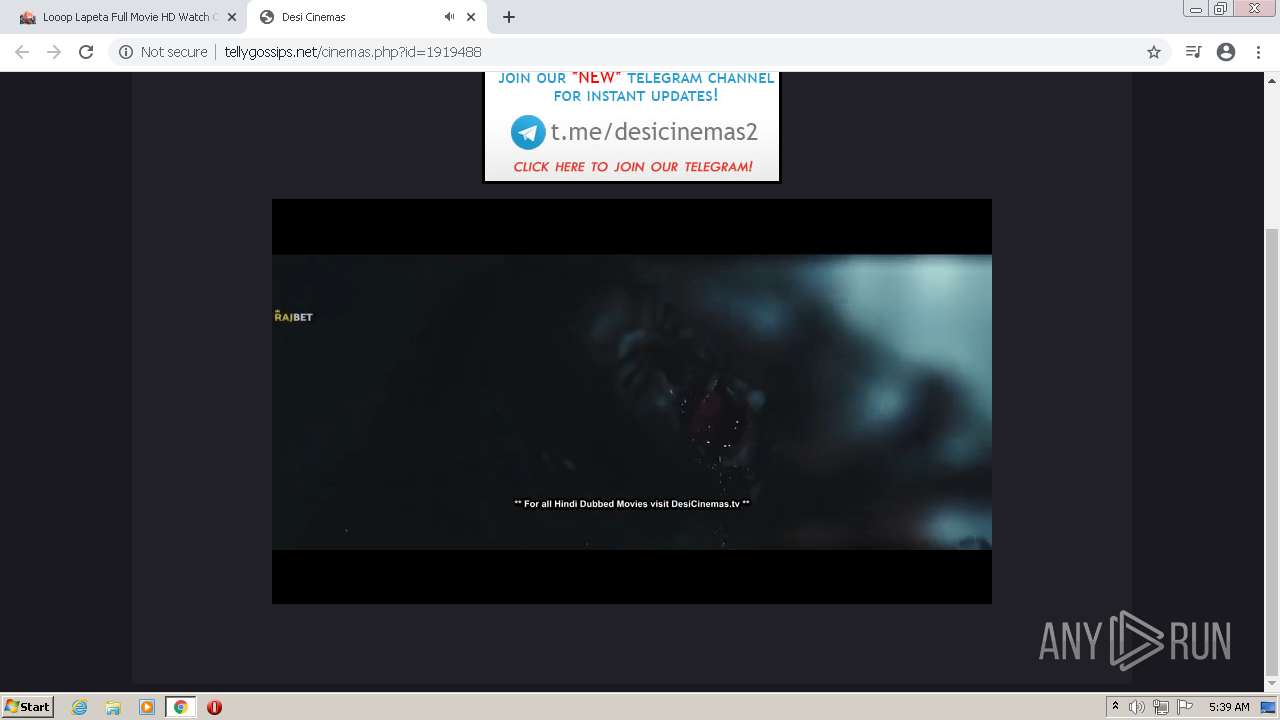Show hidden tray icons arrow
The width and height of the screenshot is (1280, 720).
pos(1115,707)
